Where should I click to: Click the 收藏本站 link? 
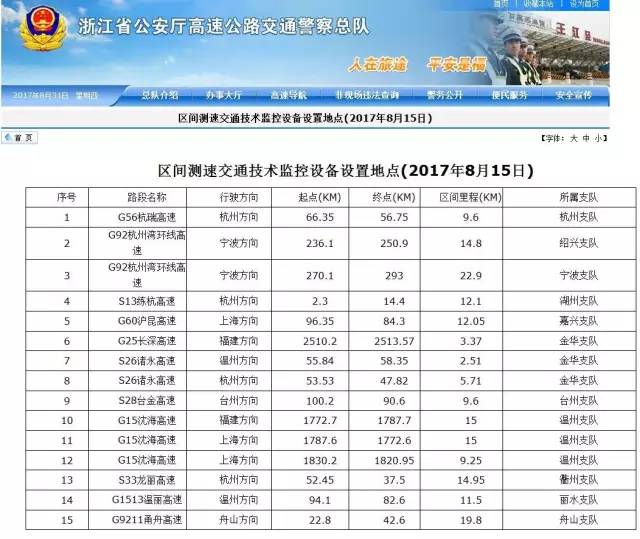pos(538,4)
